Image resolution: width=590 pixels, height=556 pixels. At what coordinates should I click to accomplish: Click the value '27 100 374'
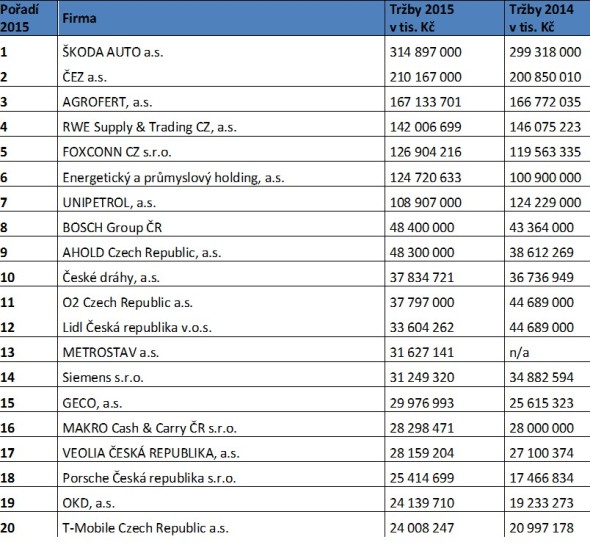pos(541,453)
